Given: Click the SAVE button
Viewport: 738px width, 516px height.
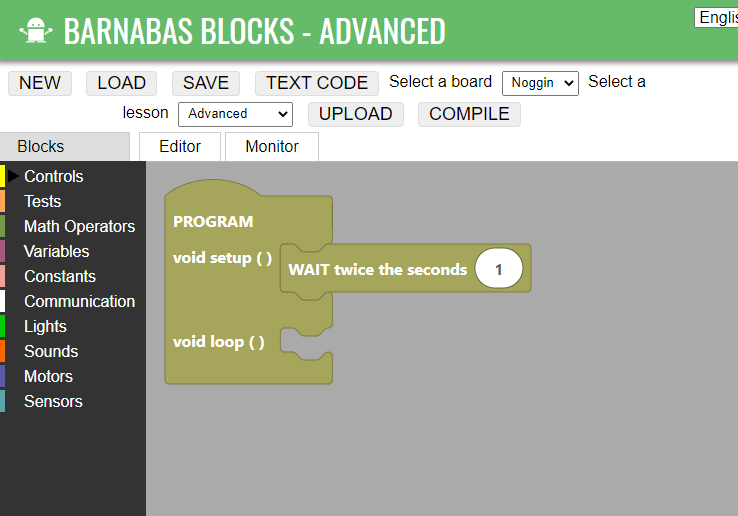Looking at the screenshot, I should point(206,83).
